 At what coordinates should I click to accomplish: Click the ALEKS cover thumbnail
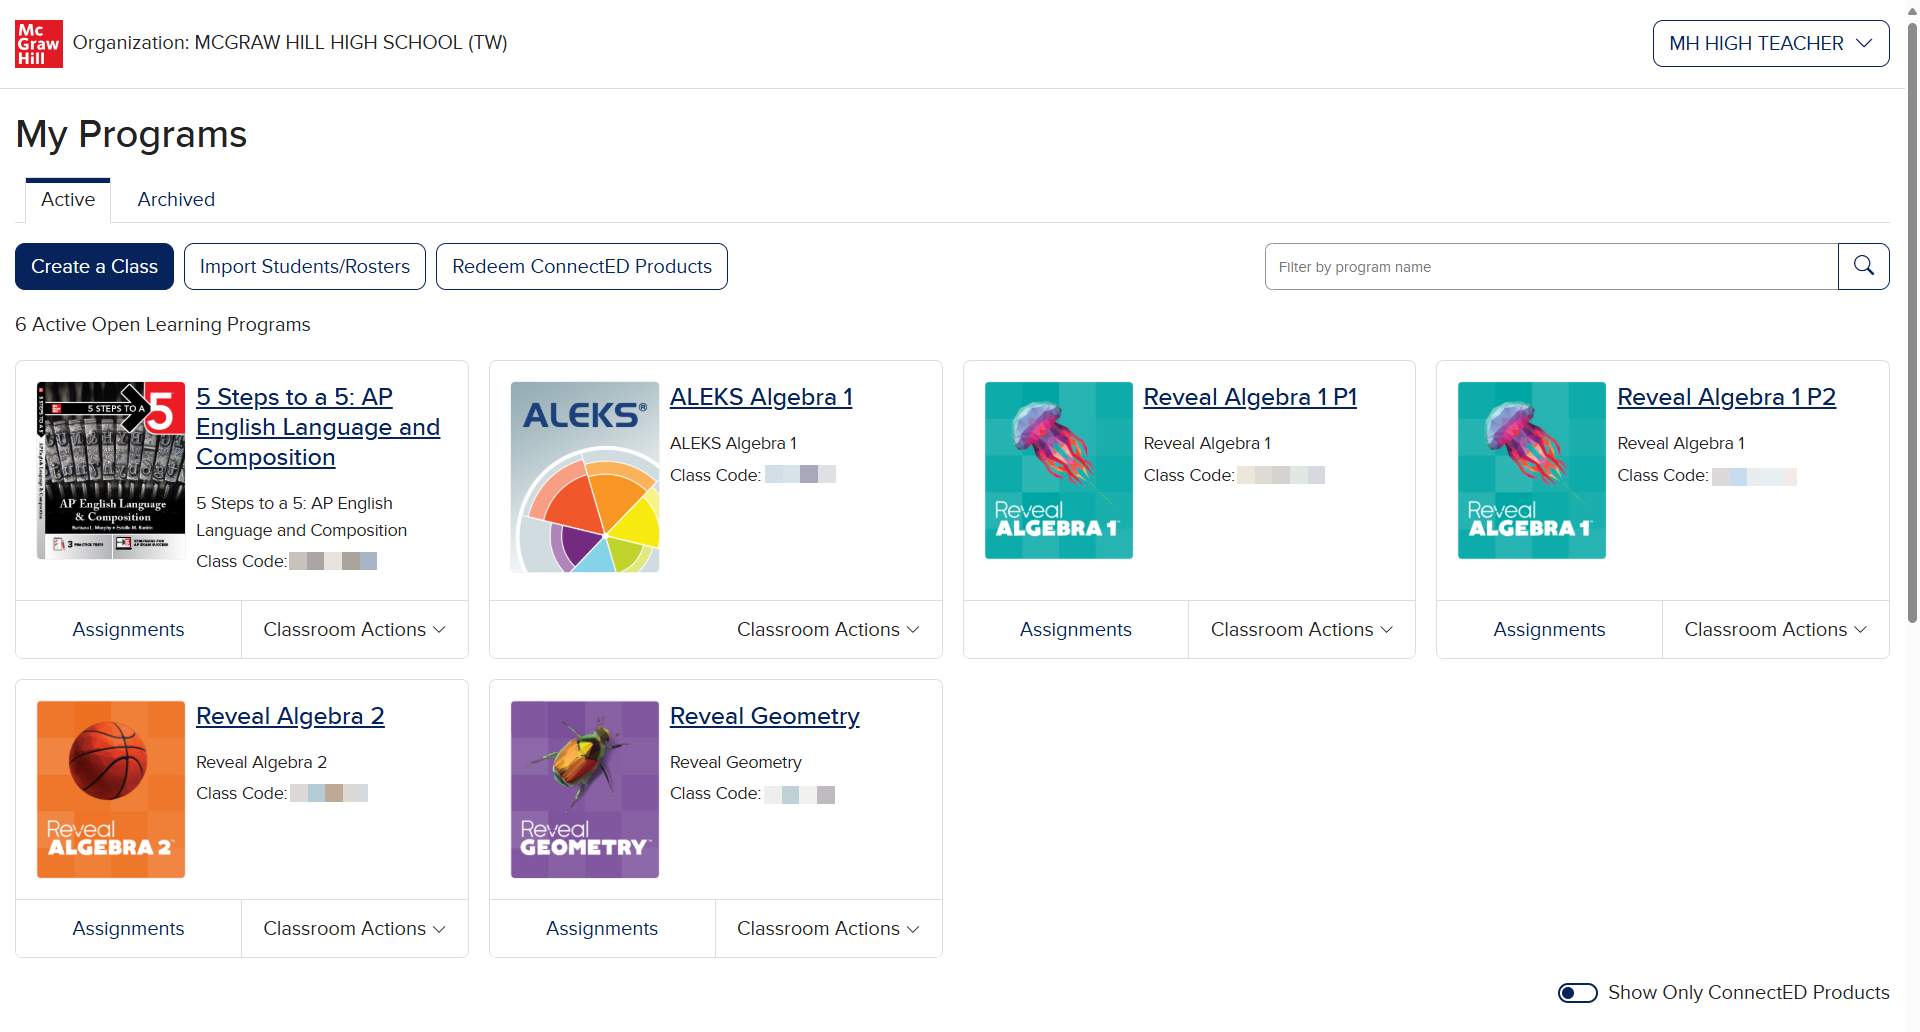pos(585,477)
